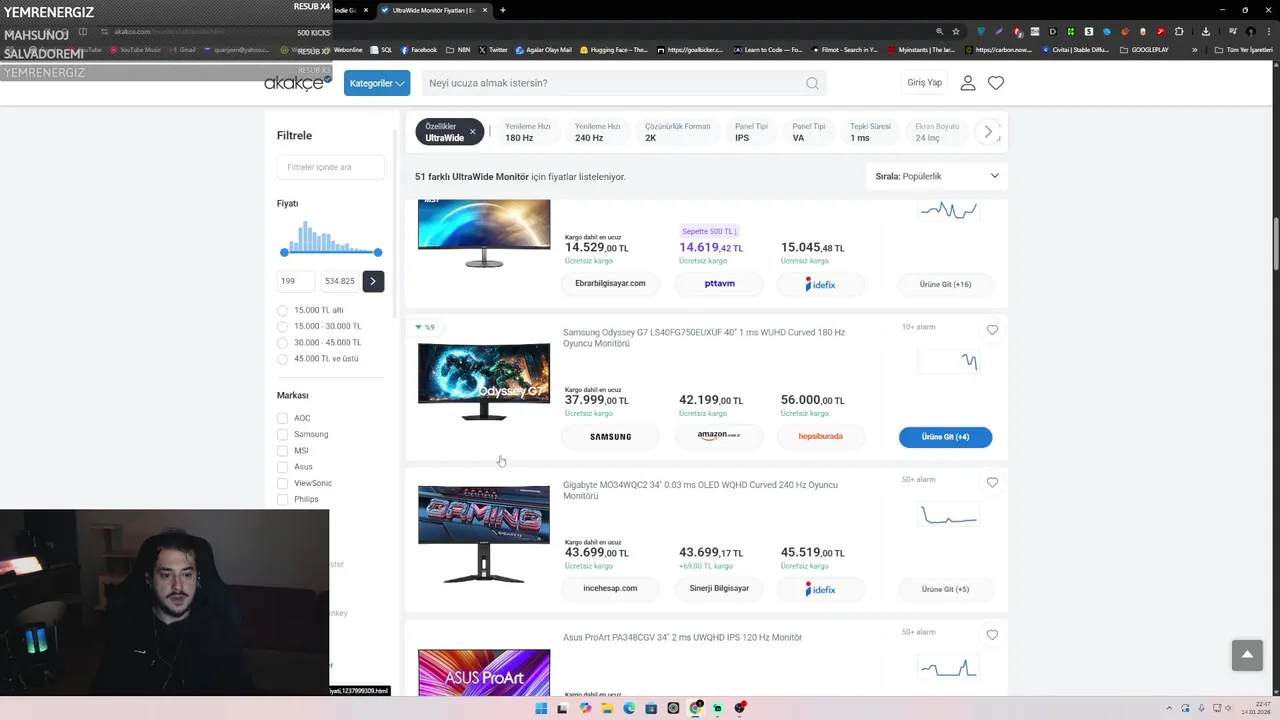Apply the price range with arrow button
Viewport: 1280px width, 720px height.
373,281
